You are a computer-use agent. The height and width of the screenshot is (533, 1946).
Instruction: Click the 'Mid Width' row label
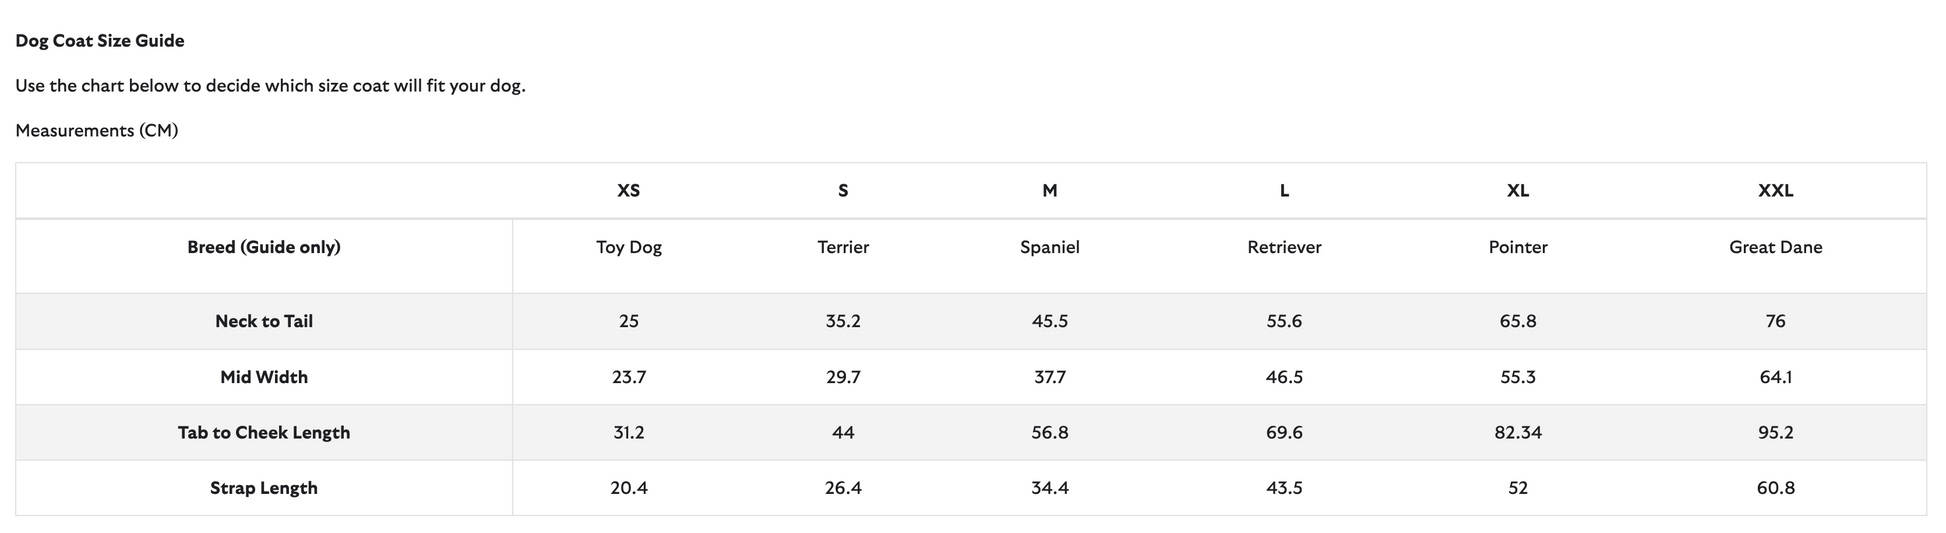click(264, 377)
